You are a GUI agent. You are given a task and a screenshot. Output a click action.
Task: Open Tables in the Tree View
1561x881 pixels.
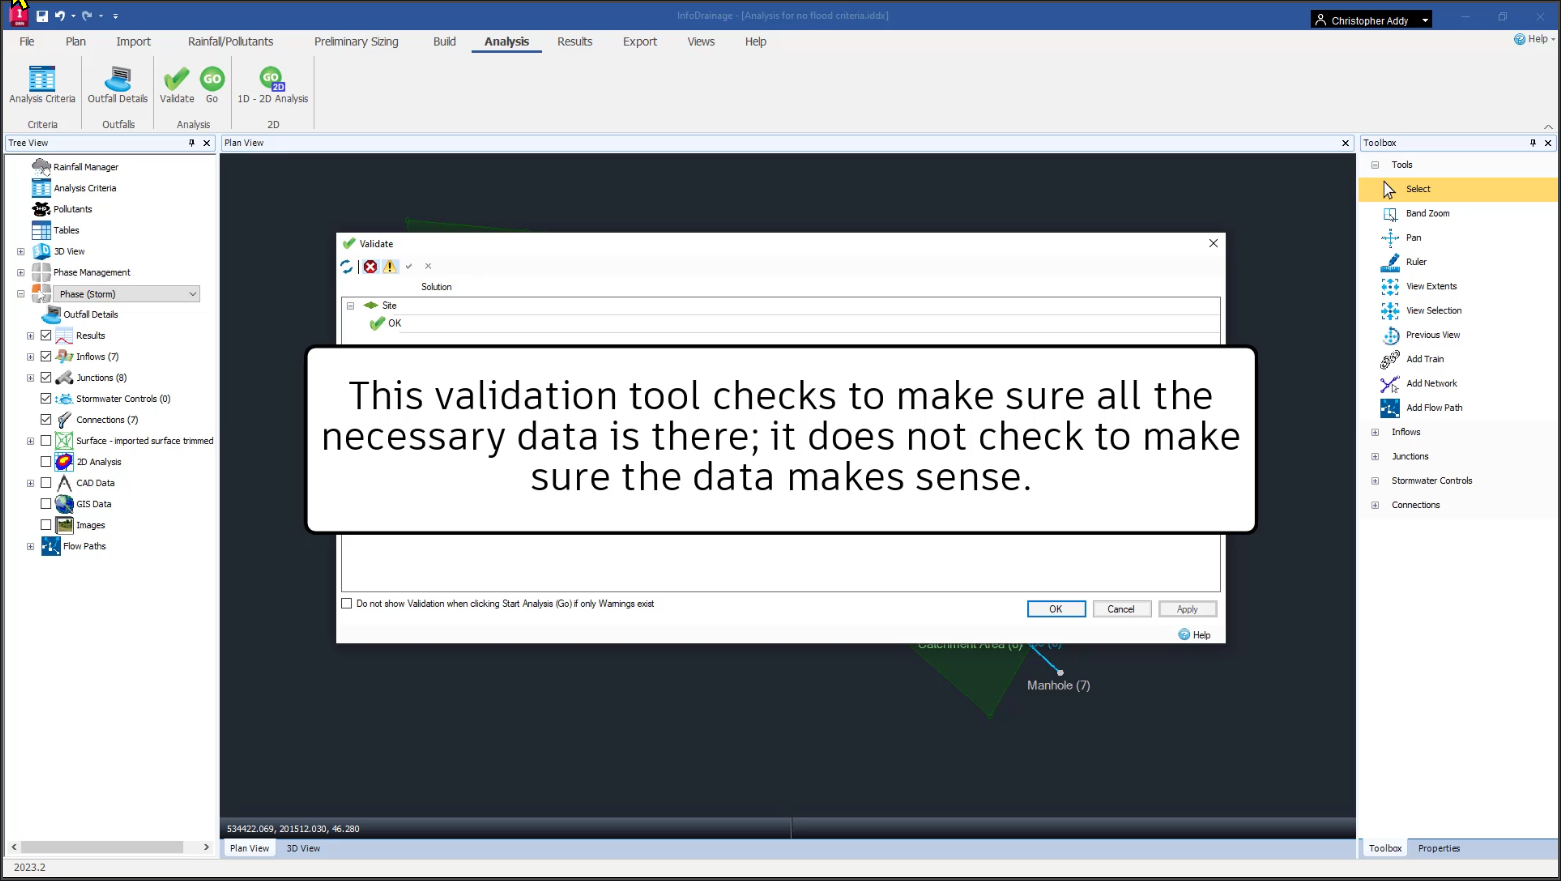click(x=66, y=230)
